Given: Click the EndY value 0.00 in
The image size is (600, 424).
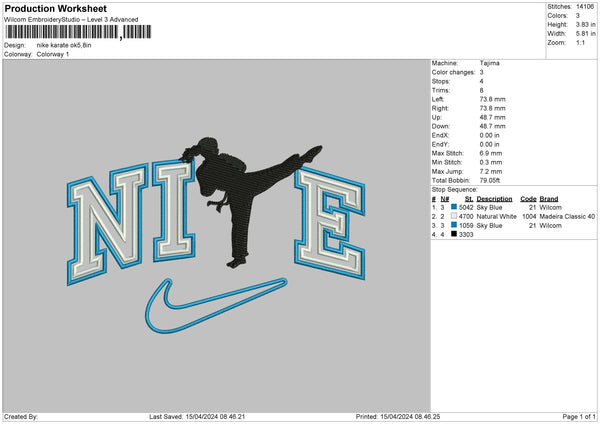Looking at the screenshot, I should pyautogui.click(x=489, y=145).
